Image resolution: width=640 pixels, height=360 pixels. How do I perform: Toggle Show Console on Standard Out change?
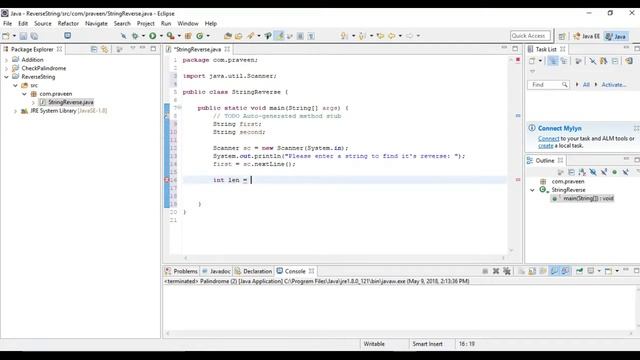[554, 271]
